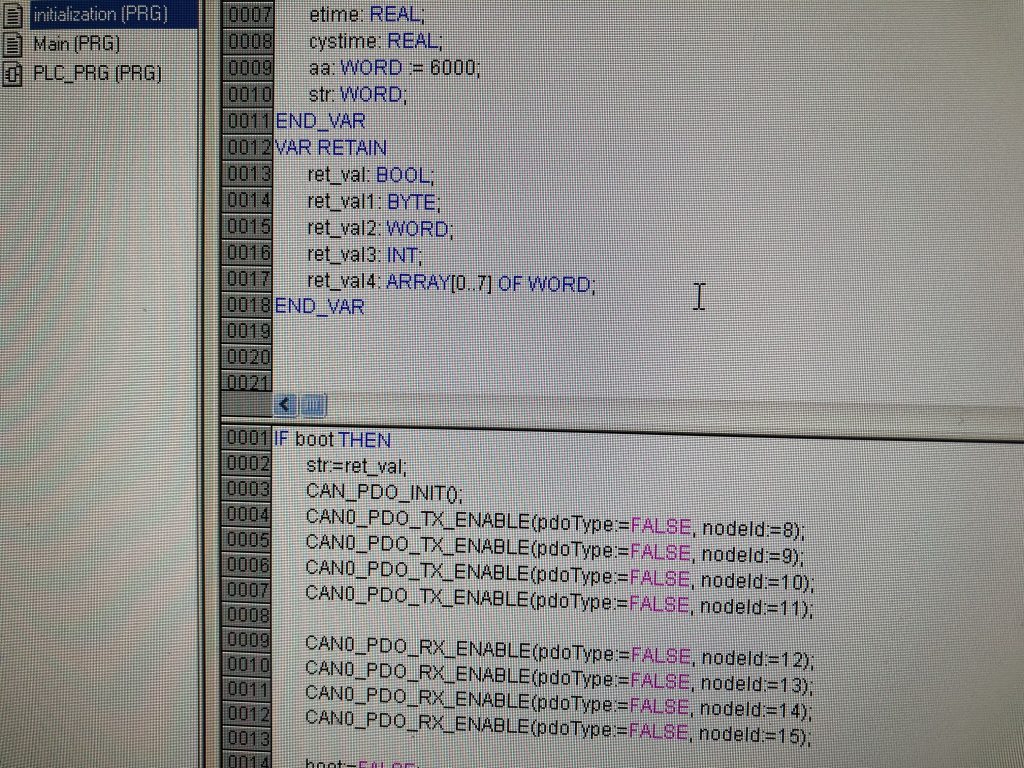
Task: Select initialization (PRG) in the POU tree
Action: tap(99, 15)
